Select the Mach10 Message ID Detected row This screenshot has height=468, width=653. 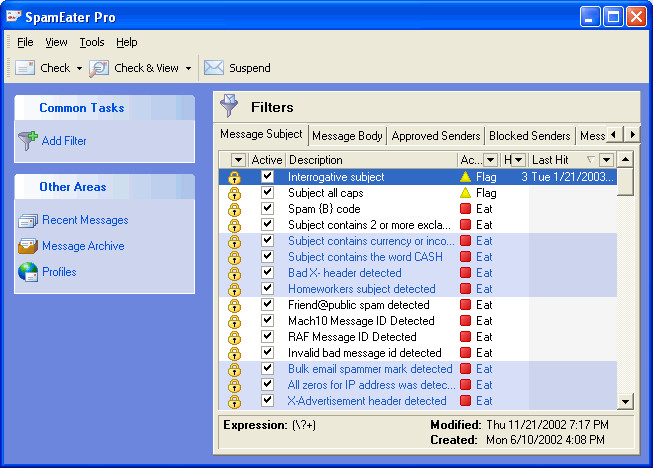click(418, 321)
